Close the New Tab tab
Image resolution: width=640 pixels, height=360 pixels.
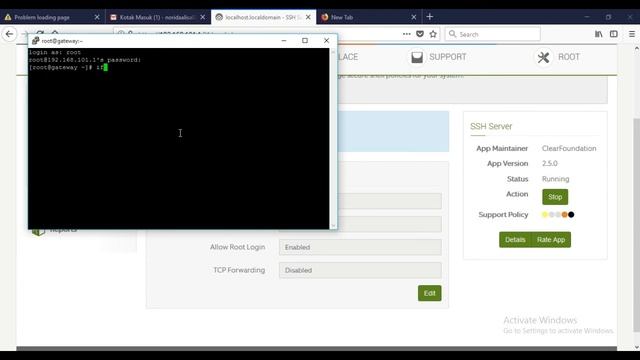pos(413,17)
